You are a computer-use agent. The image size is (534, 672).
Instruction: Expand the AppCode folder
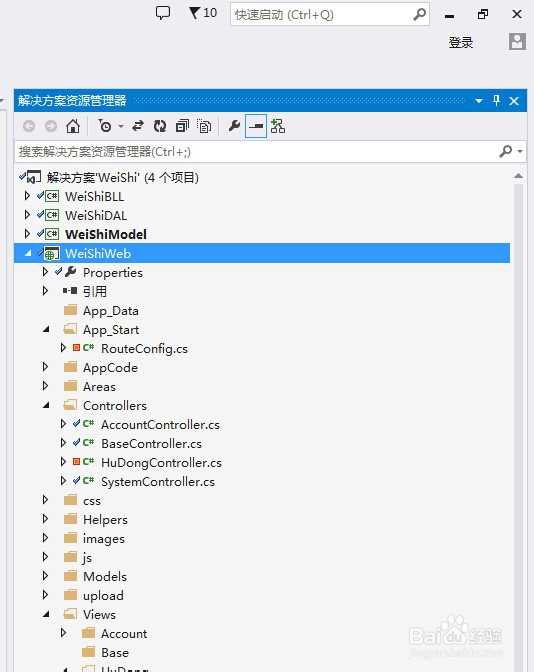[x=45, y=367]
